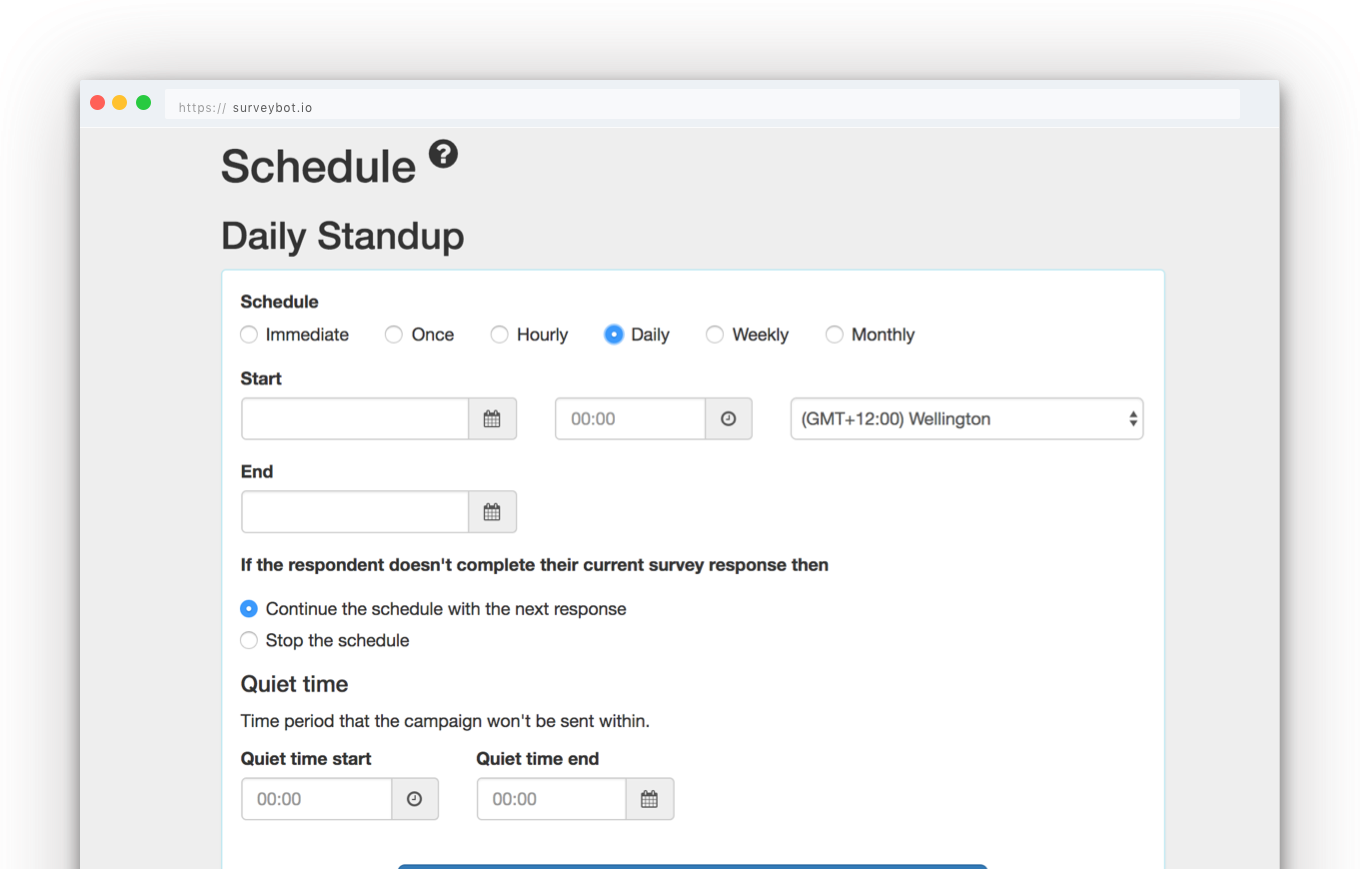Open the Start time clock picker

pyautogui.click(x=728, y=419)
